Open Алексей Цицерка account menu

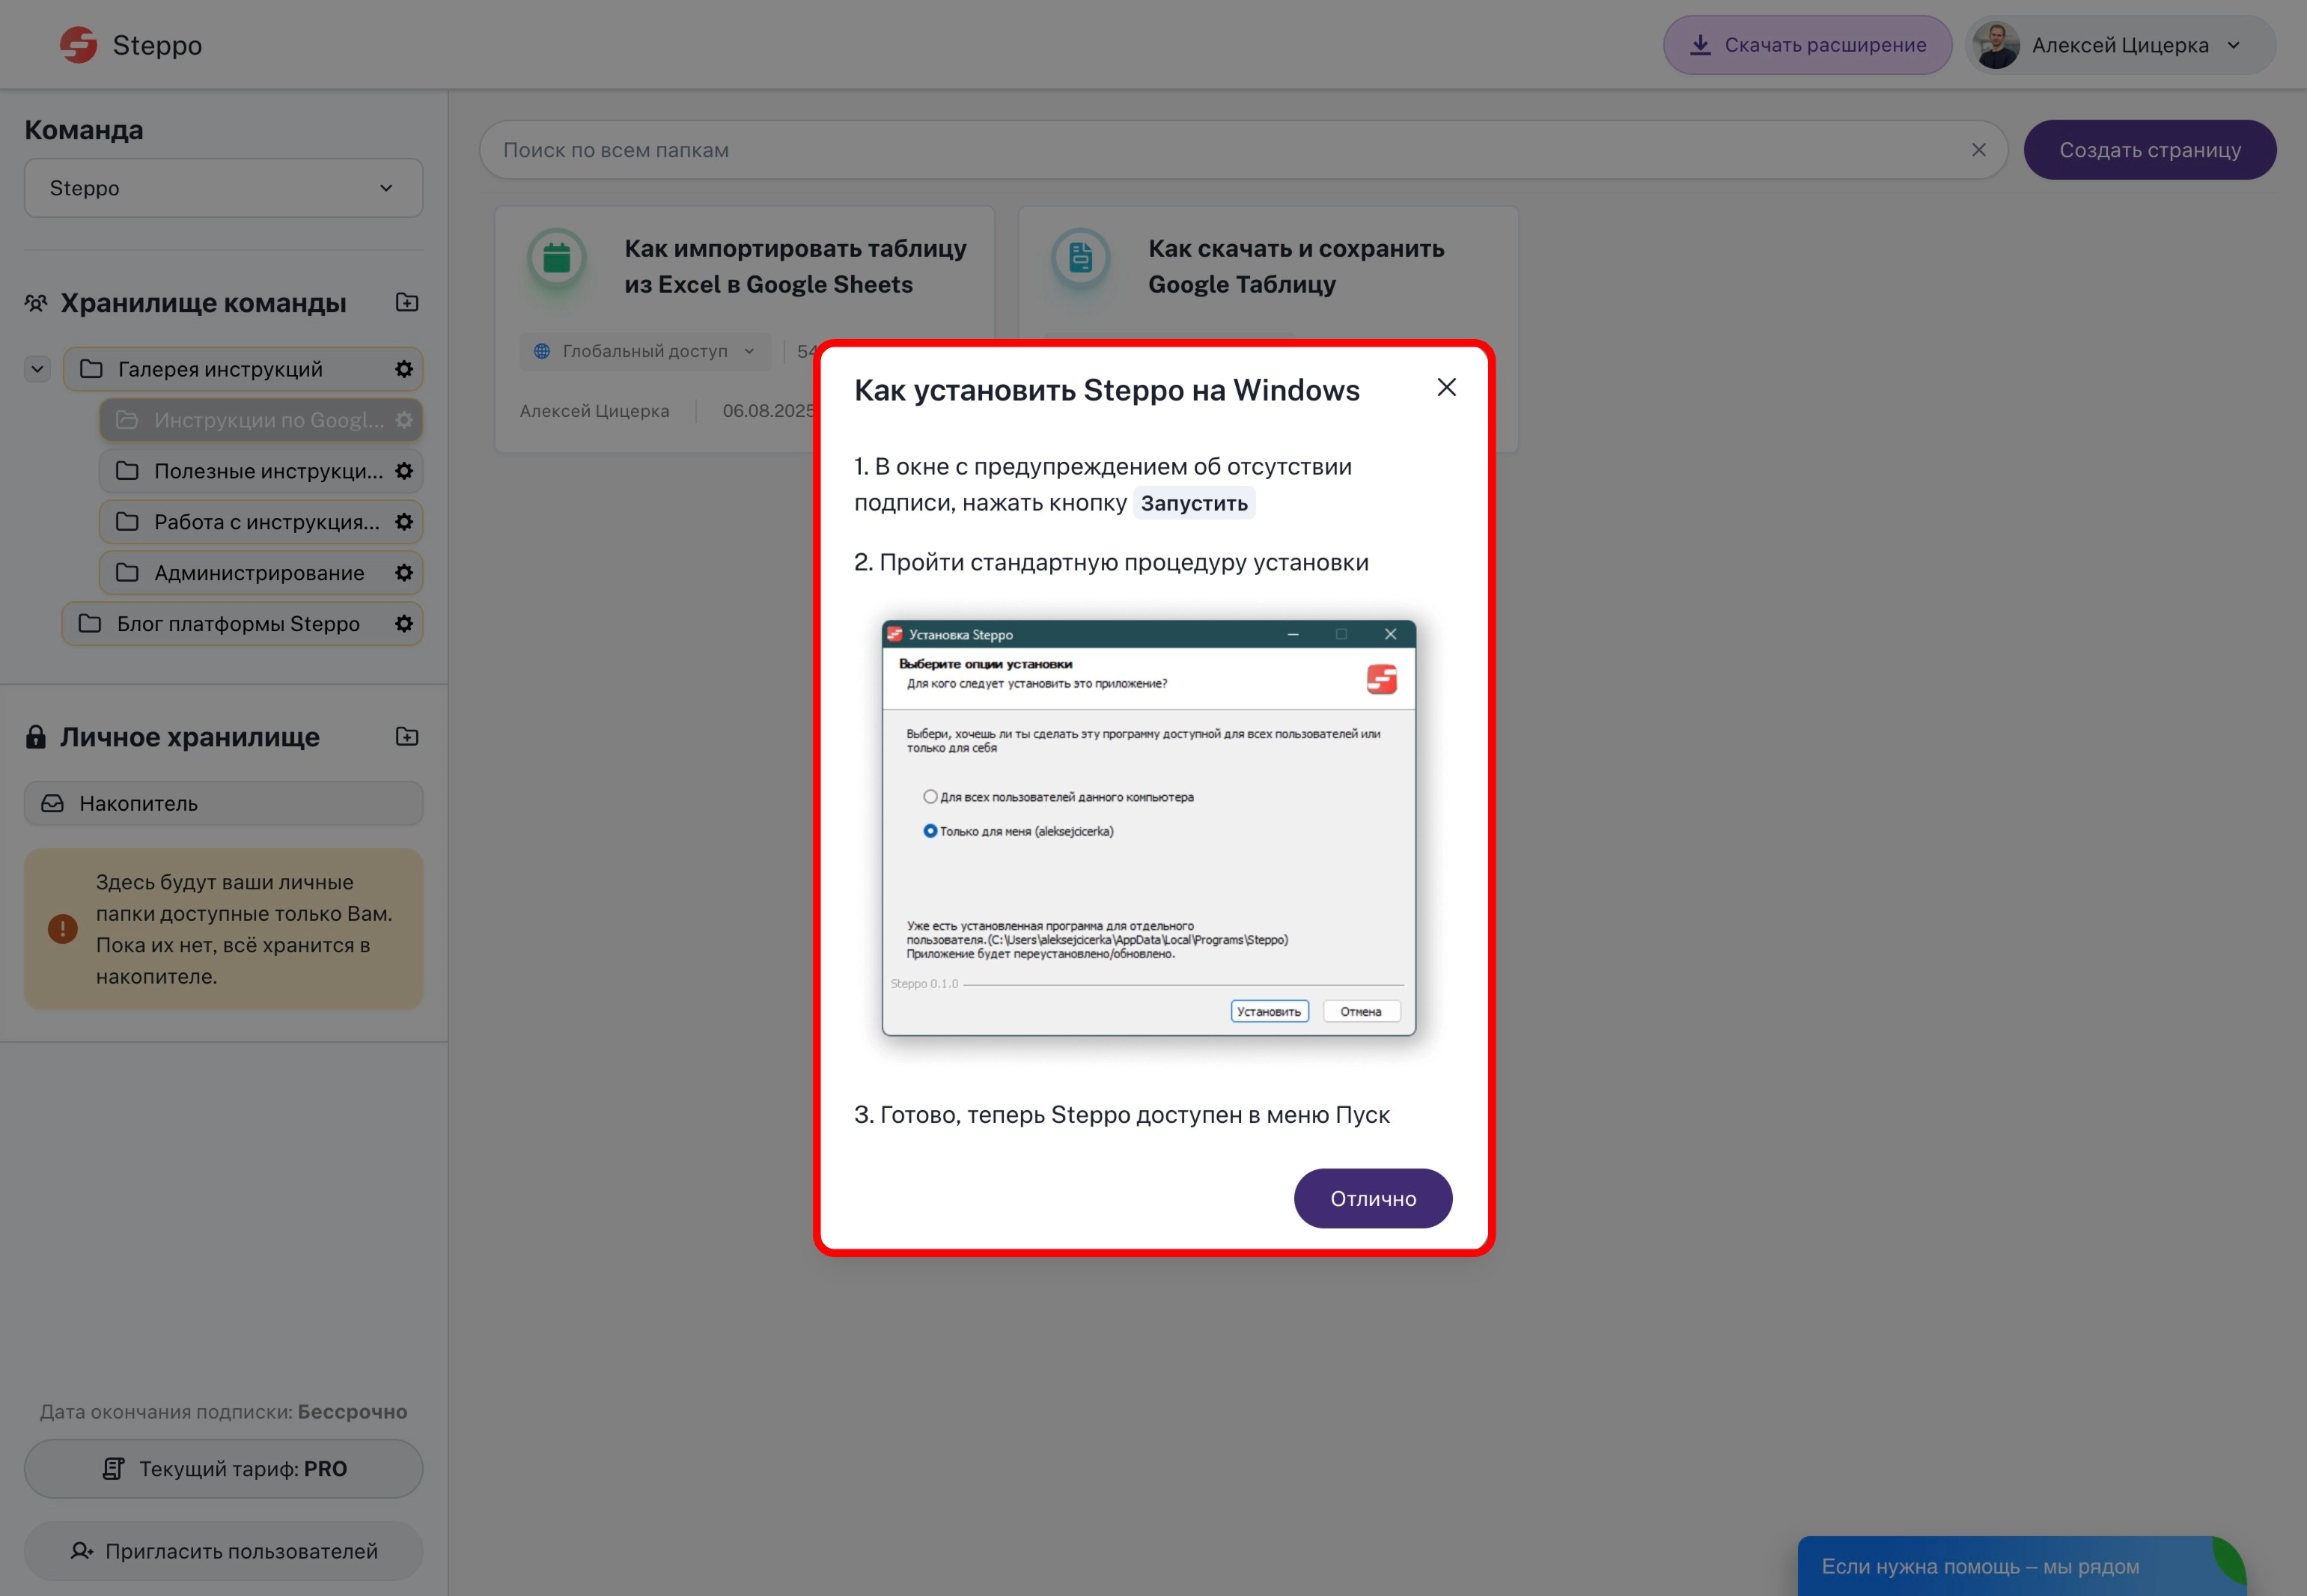point(2120,45)
